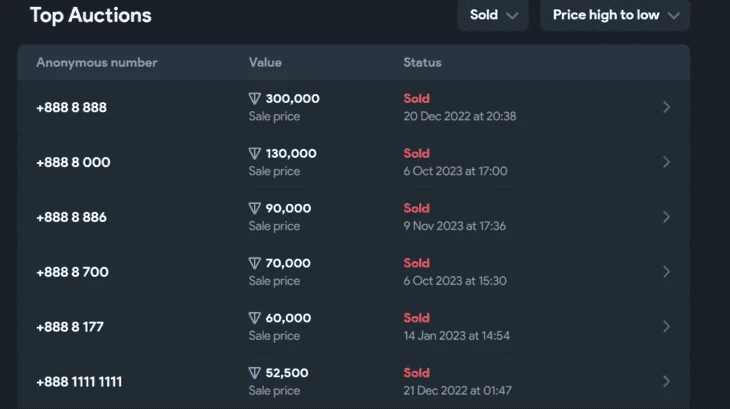Click the chevron for +888 1111 1111
The height and width of the screenshot is (409, 730).
[666, 382]
